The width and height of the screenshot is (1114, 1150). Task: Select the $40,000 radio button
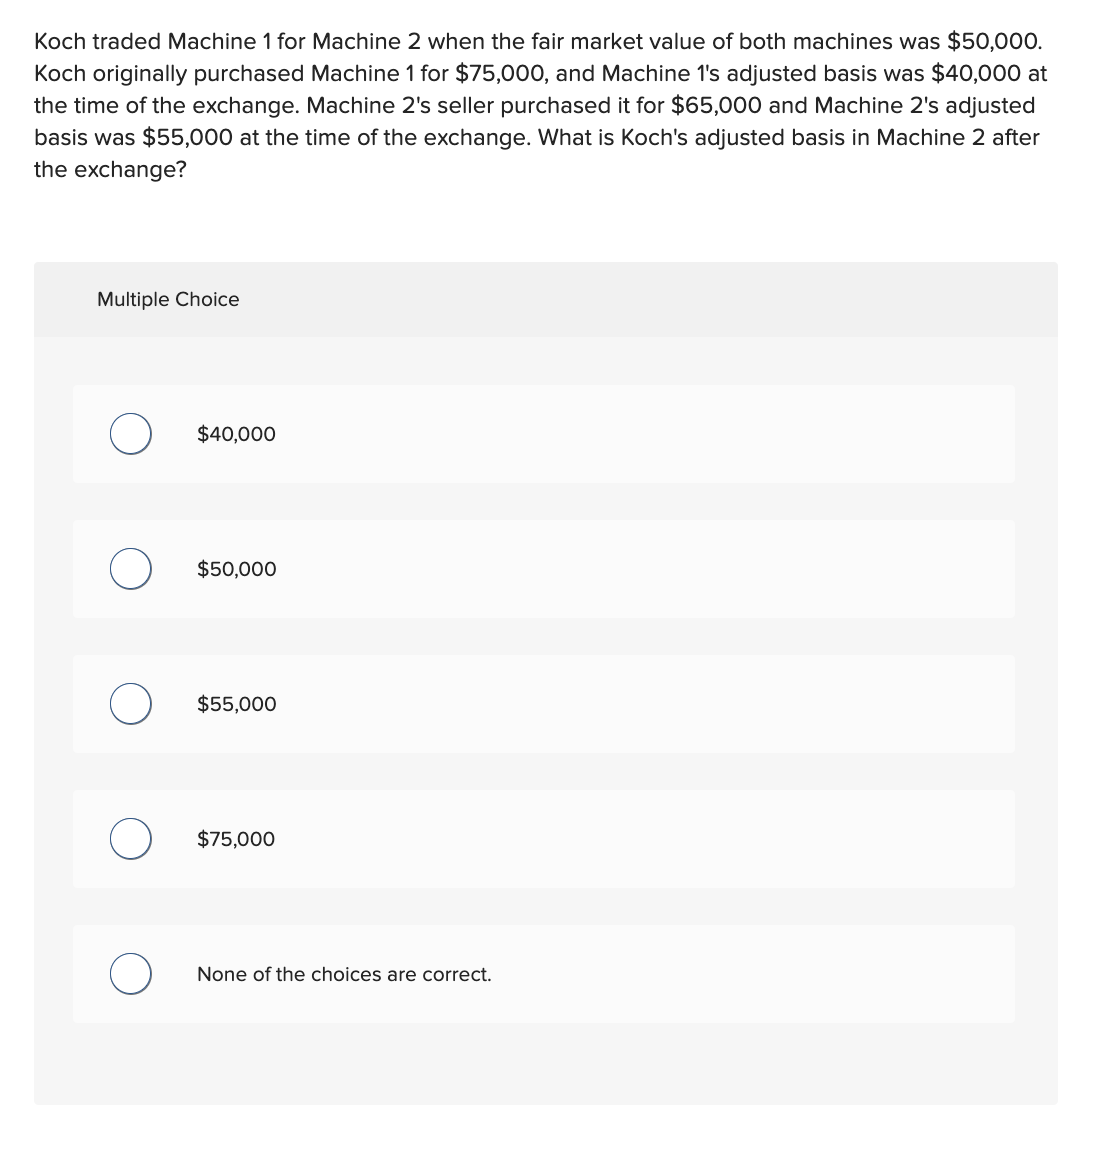pyautogui.click(x=131, y=434)
